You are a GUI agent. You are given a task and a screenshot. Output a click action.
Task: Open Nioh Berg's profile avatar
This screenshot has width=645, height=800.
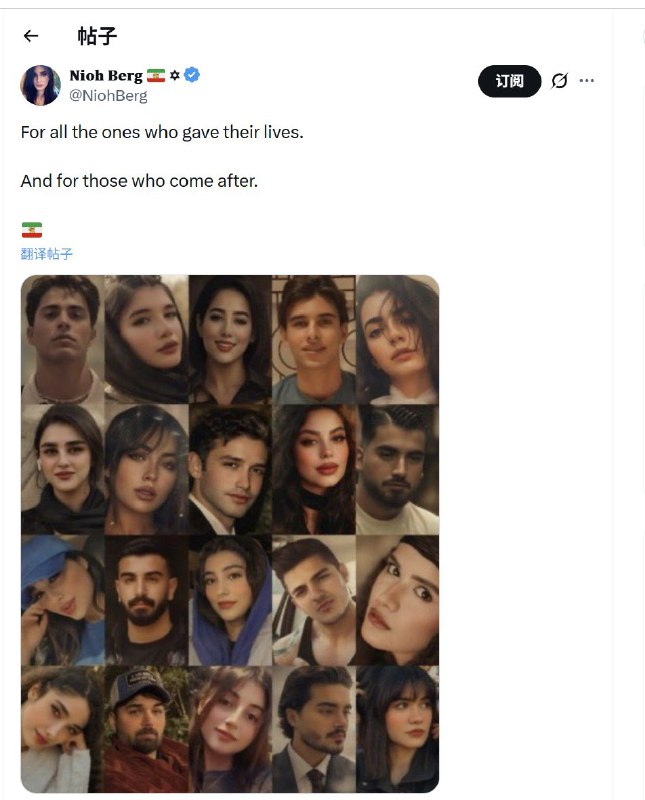(x=40, y=85)
